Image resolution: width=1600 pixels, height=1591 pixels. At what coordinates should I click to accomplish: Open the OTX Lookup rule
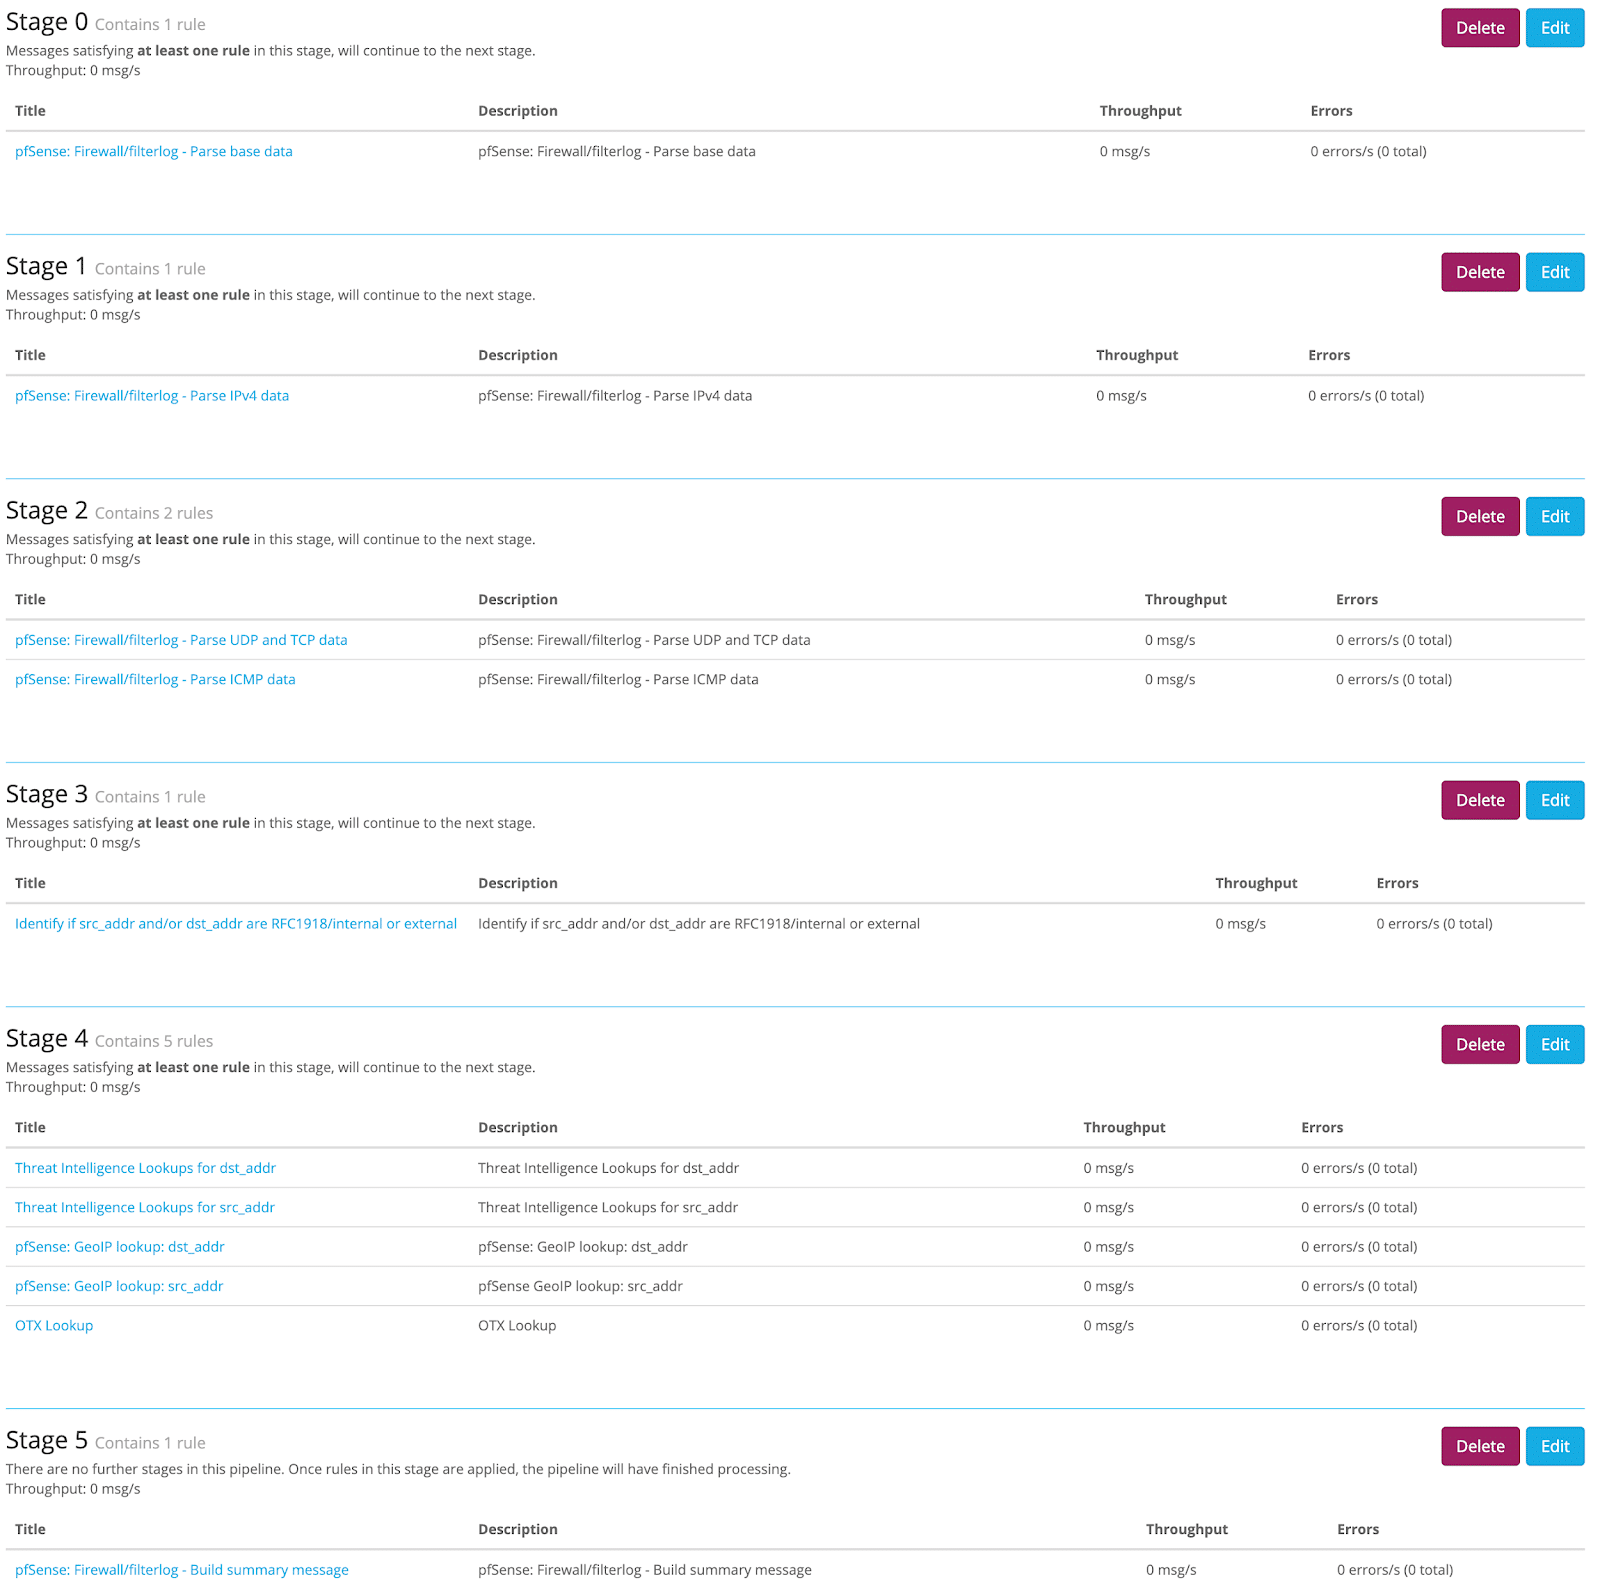(x=53, y=1325)
